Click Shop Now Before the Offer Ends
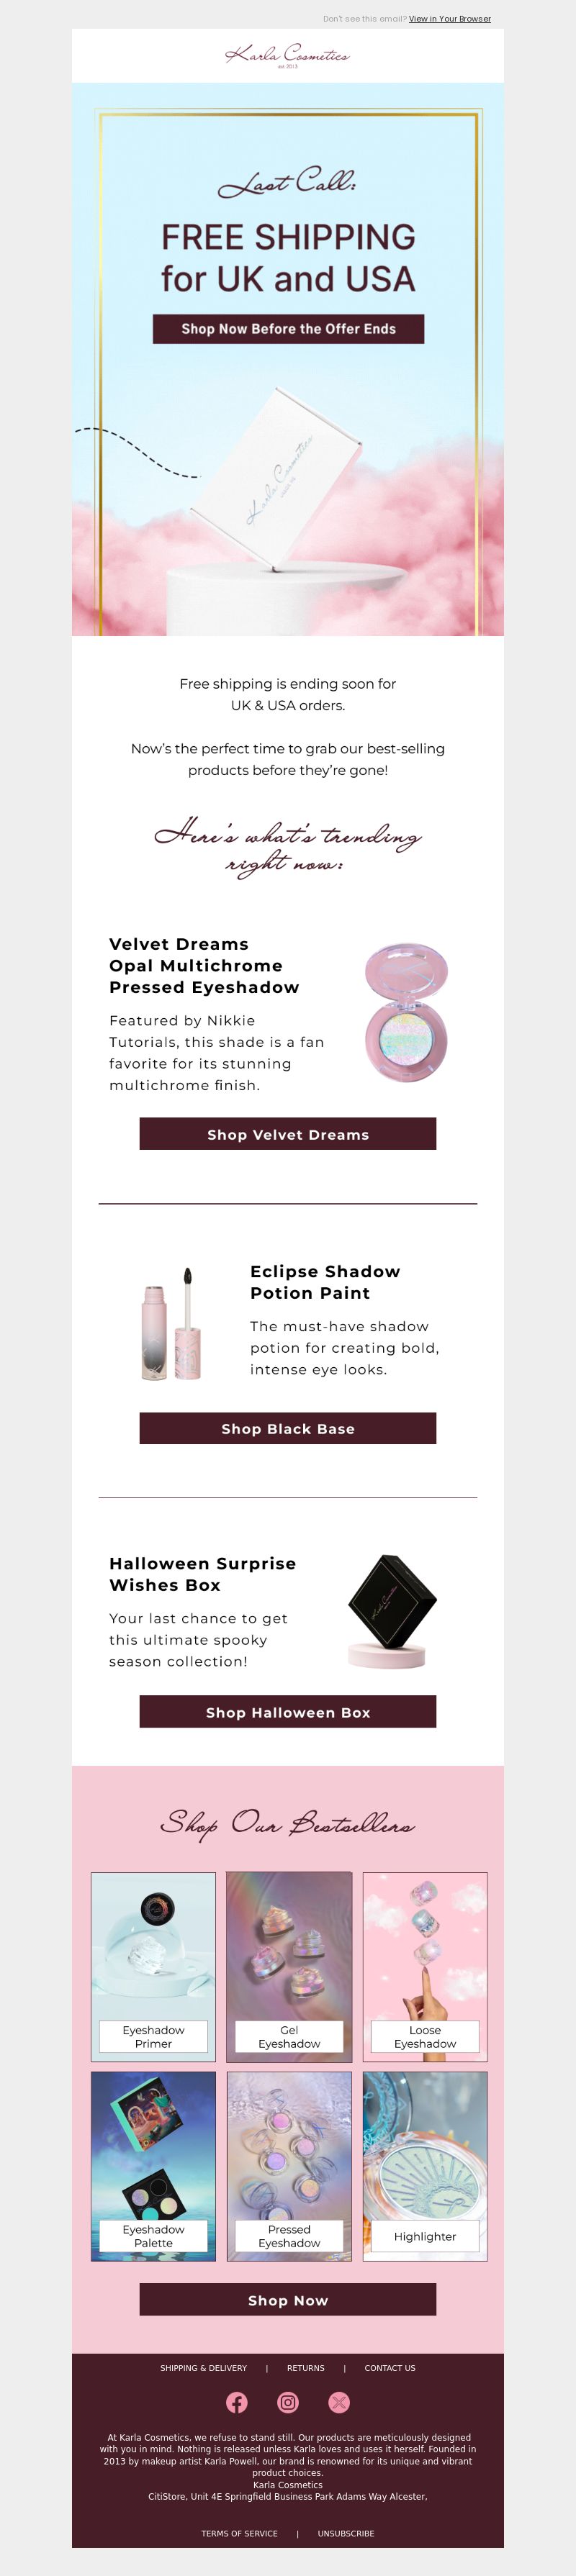Screen dimensions: 576x2576 click(x=288, y=329)
